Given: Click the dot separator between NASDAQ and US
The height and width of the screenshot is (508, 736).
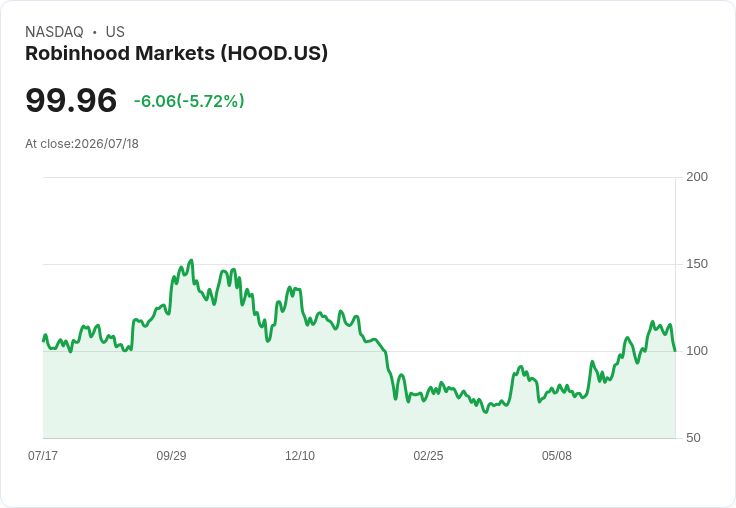Looking at the screenshot, I should tap(94, 32).
